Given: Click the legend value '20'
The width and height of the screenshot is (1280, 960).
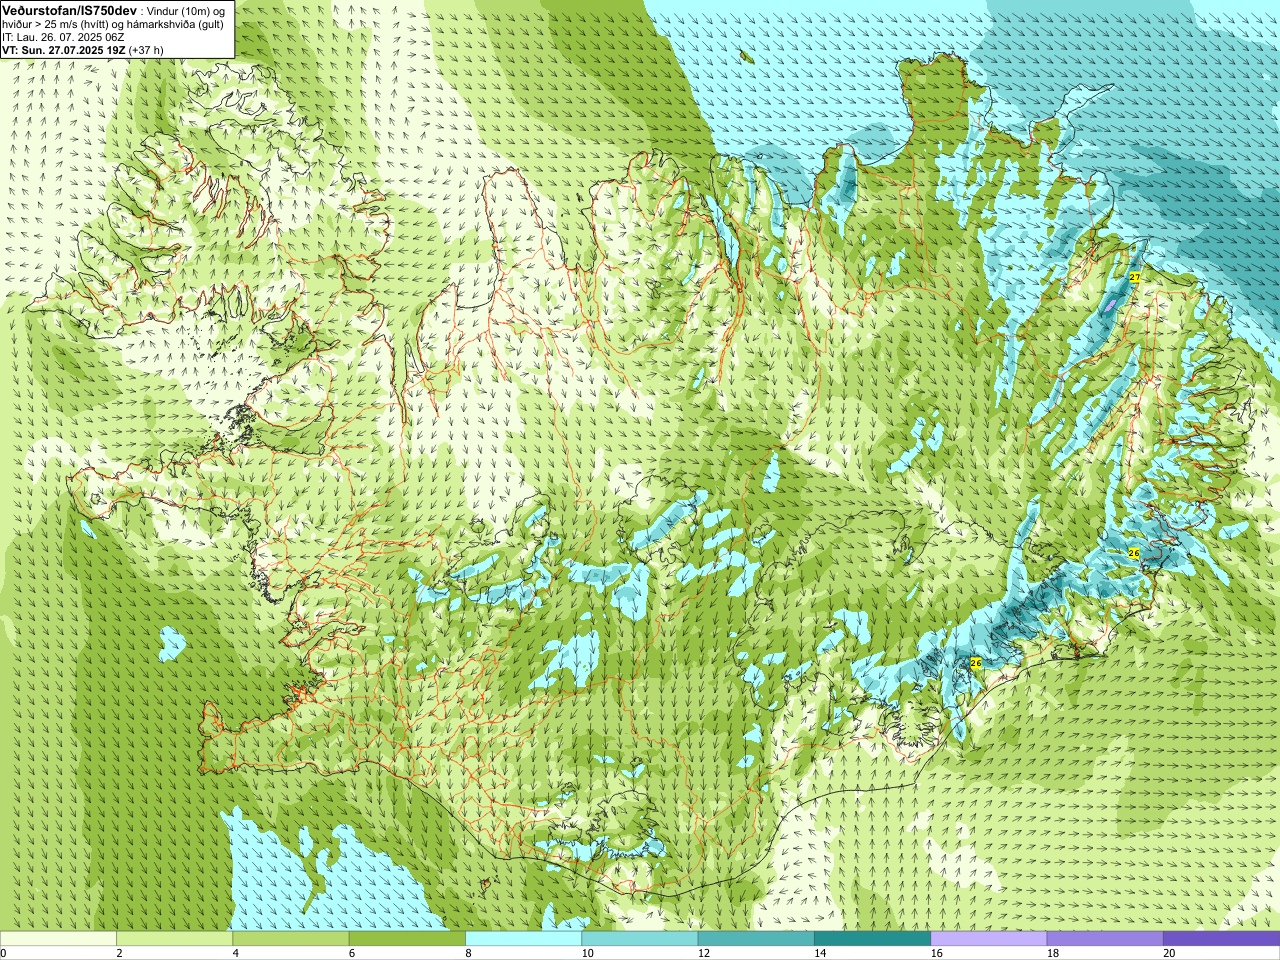Looking at the screenshot, I should pos(1169,953).
